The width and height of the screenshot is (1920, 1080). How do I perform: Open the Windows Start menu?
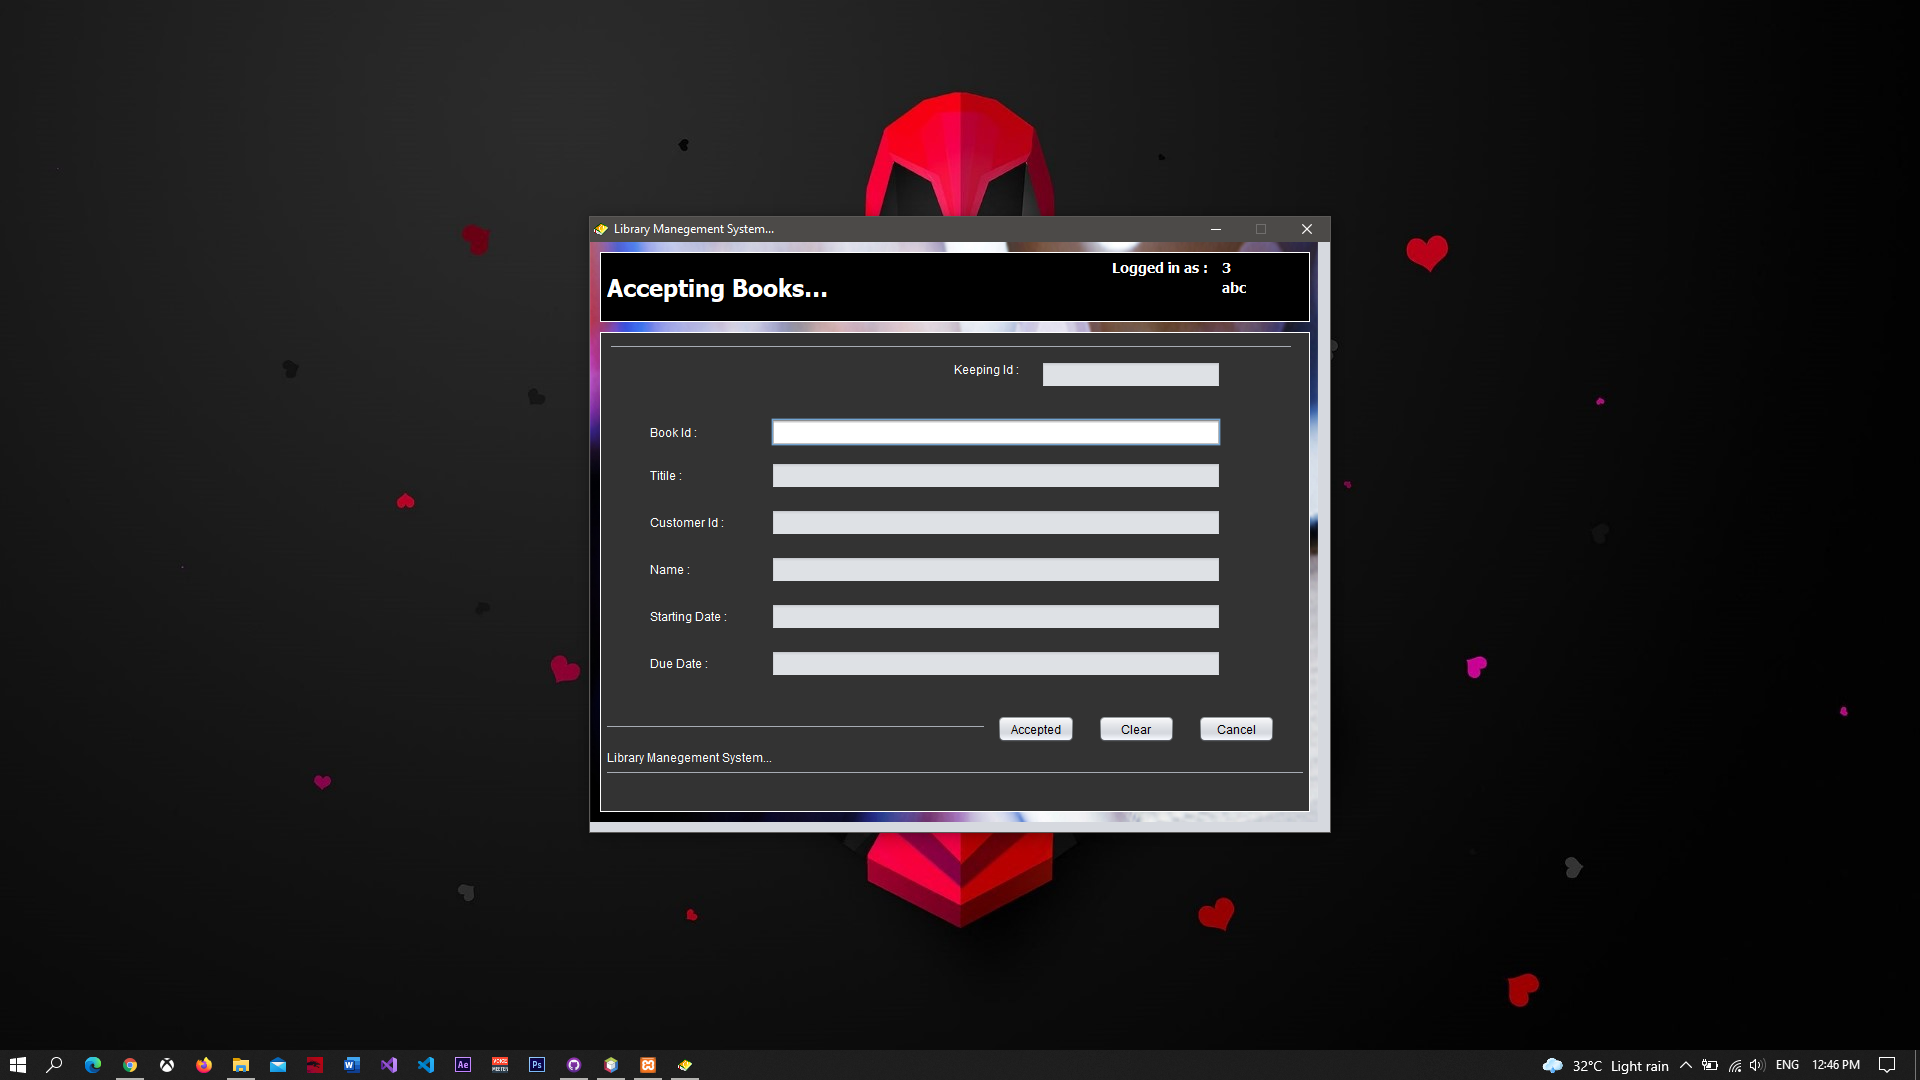18,1064
